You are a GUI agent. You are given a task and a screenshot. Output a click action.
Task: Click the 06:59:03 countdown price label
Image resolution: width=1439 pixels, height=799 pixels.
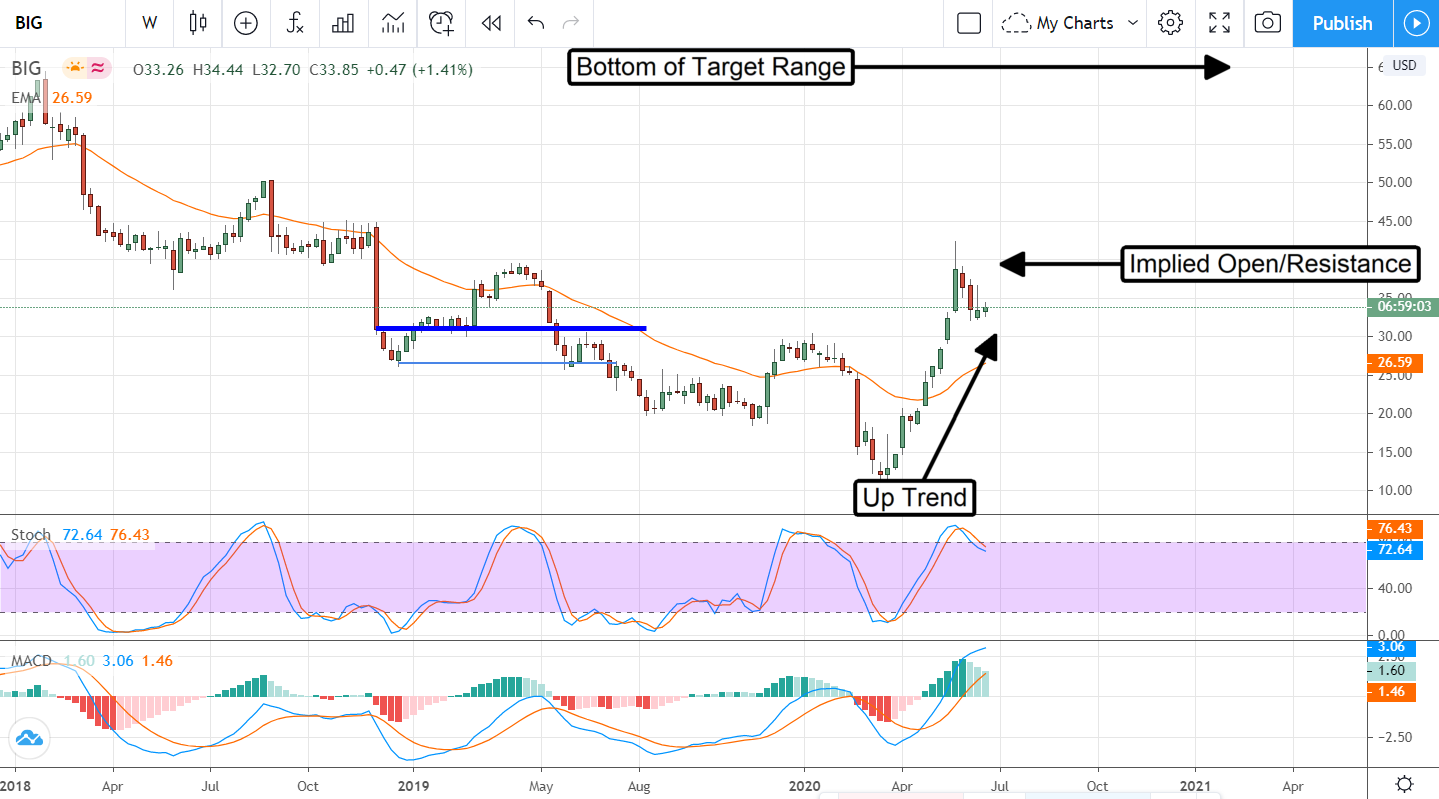point(1402,307)
